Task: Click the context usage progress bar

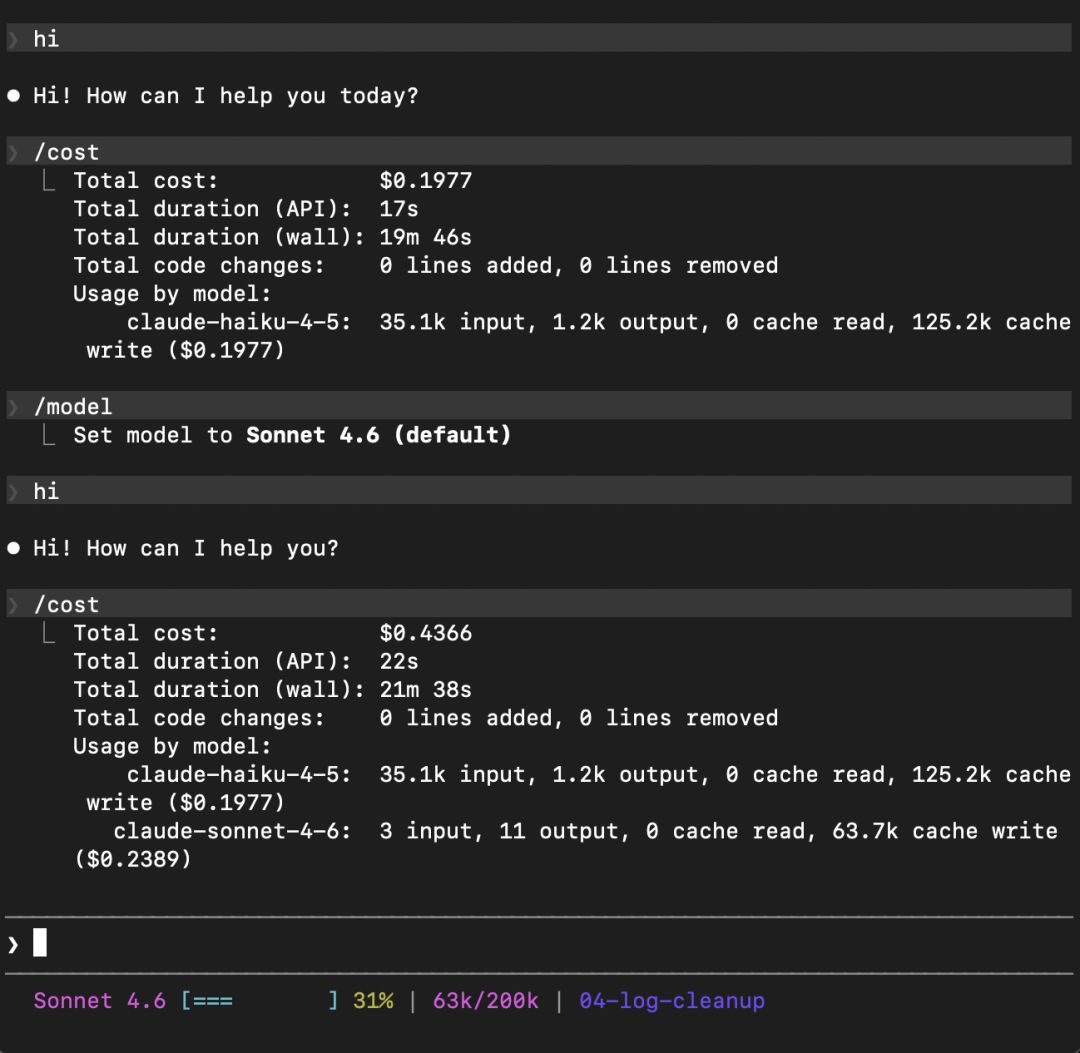Action: pyautogui.click(x=260, y=1001)
